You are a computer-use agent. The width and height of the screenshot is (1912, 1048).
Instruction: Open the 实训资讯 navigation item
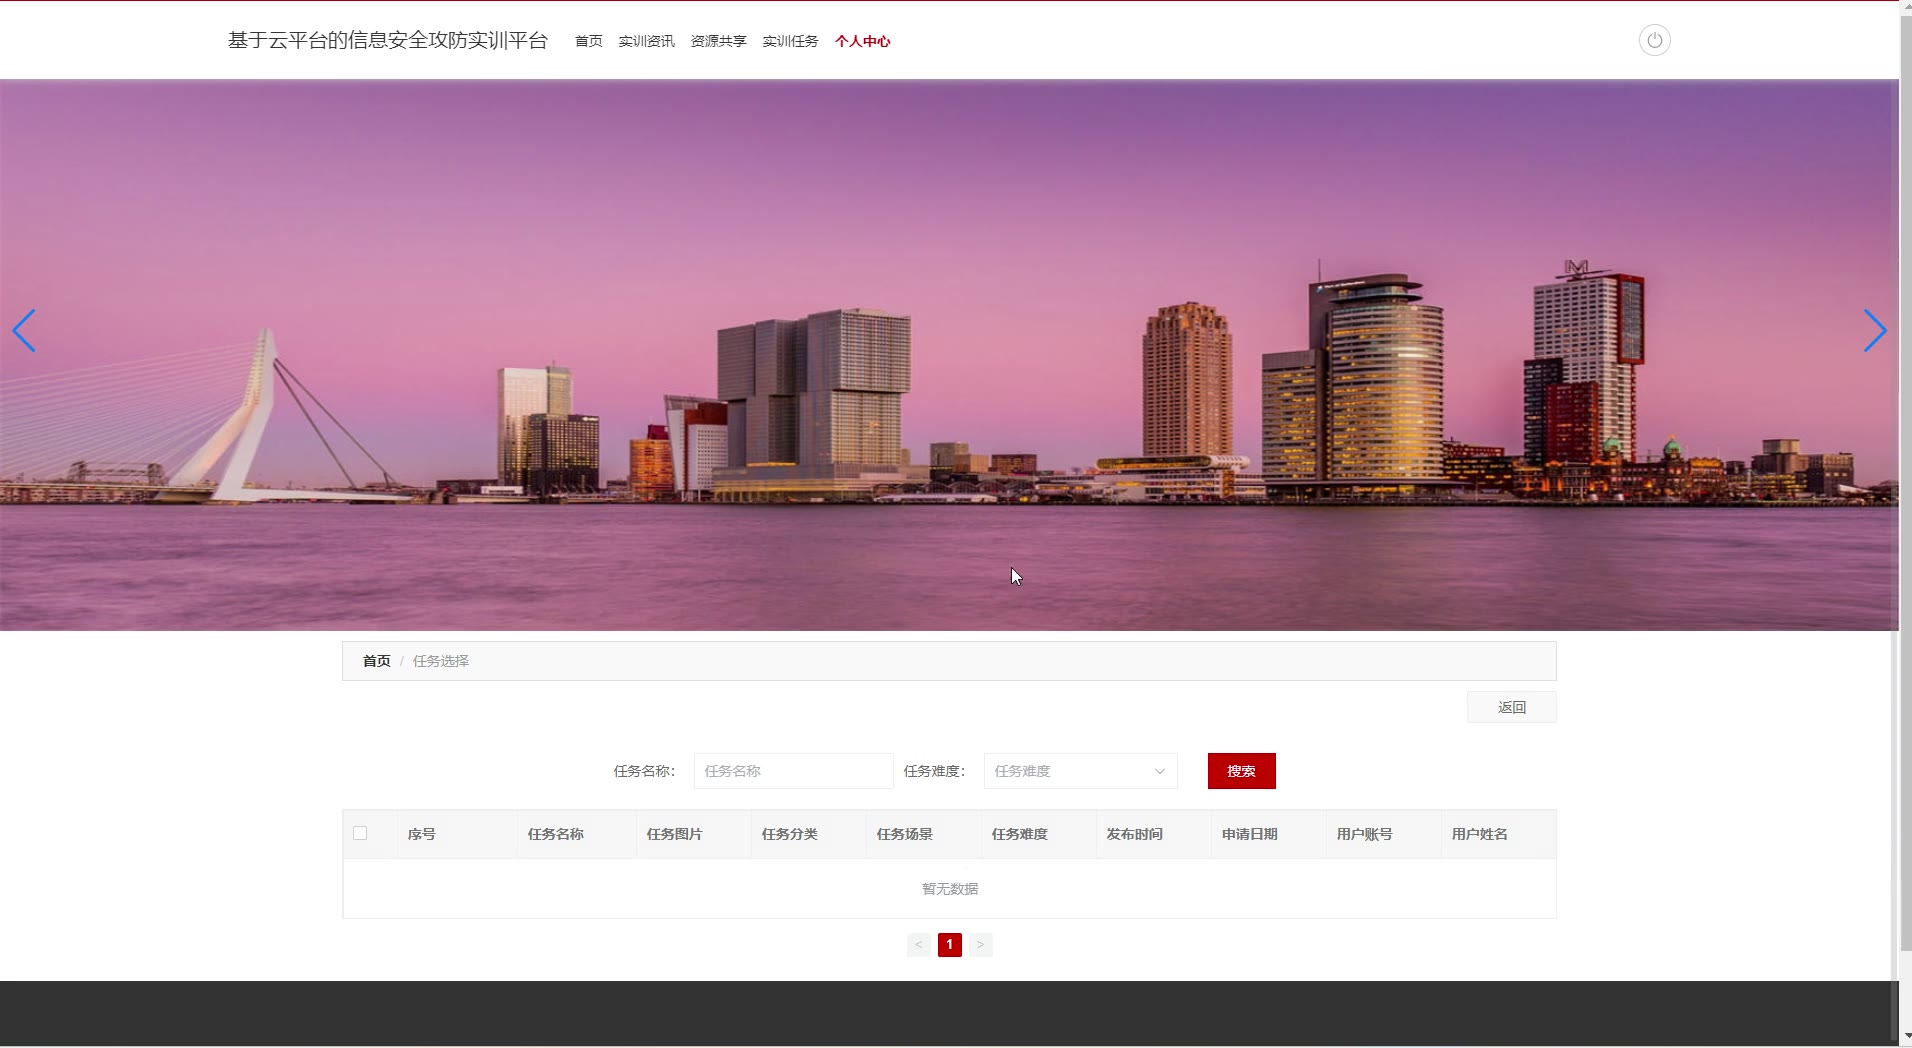[x=646, y=41]
